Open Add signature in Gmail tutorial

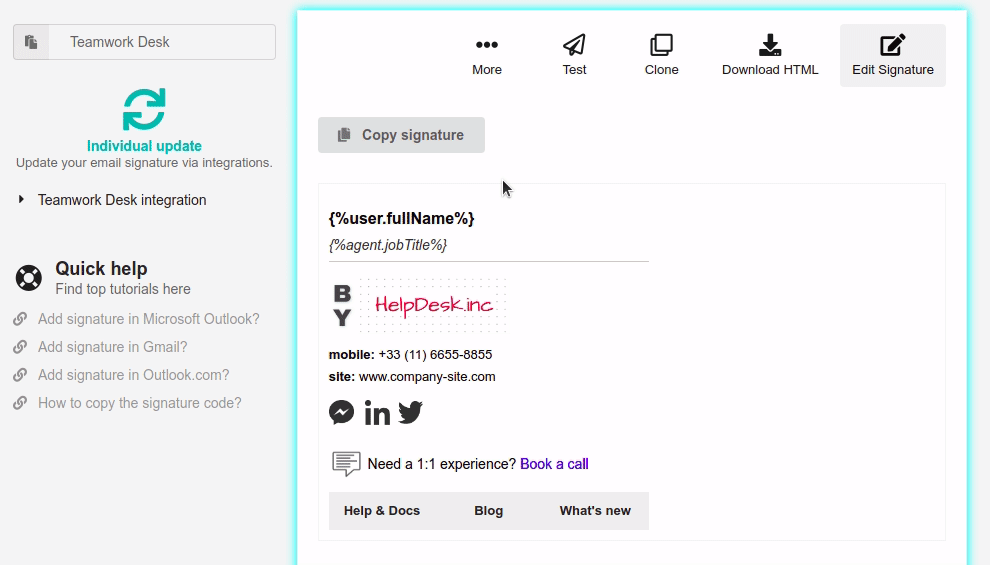click(x=112, y=347)
